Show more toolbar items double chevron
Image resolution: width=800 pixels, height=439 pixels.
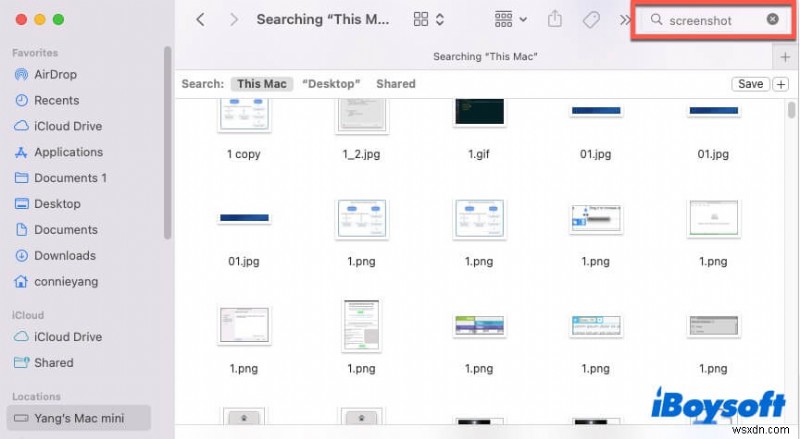pos(624,20)
